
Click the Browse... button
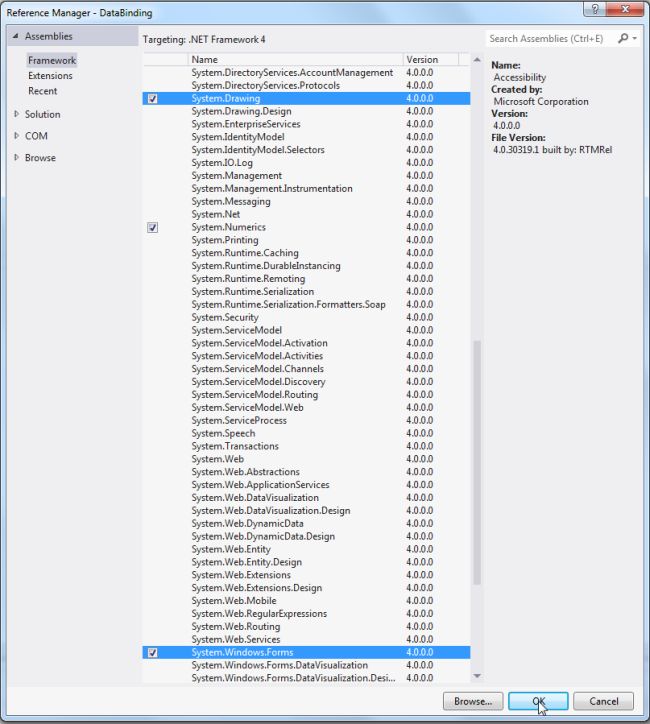(x=473, y=701)
